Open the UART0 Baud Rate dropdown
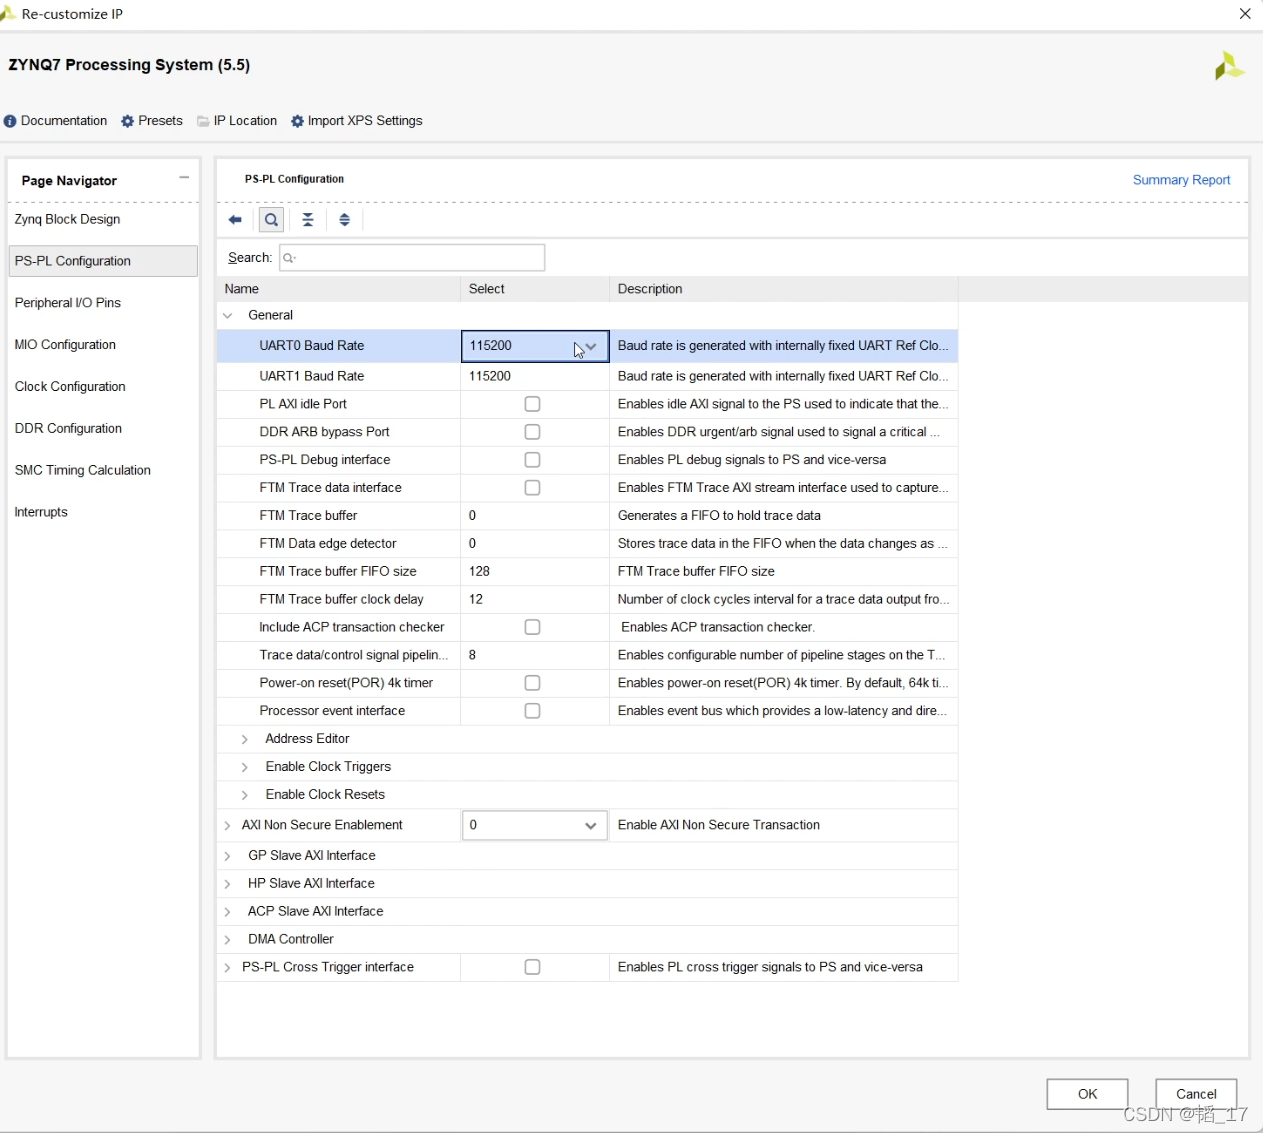 coord(590,347)
